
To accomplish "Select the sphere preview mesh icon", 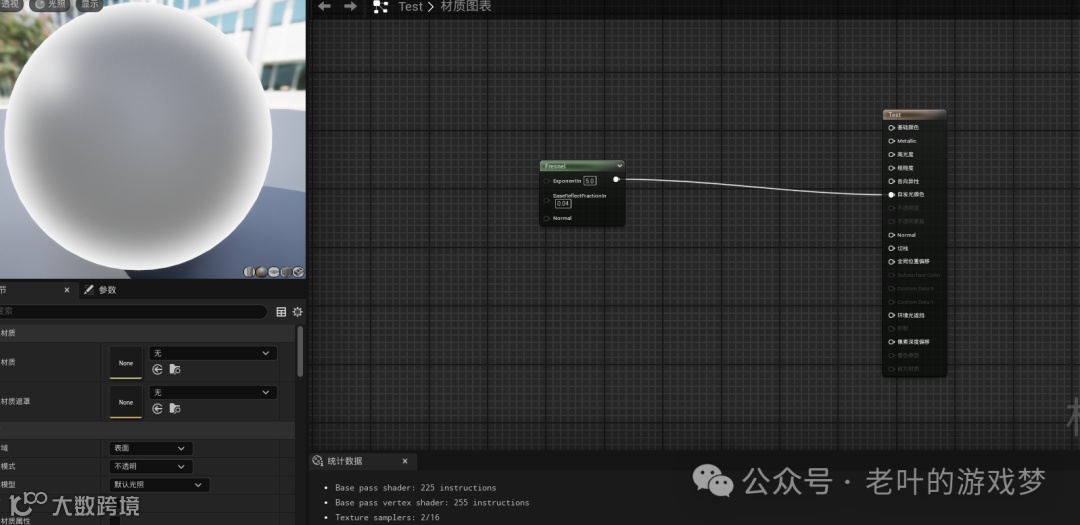I will 262,272.
